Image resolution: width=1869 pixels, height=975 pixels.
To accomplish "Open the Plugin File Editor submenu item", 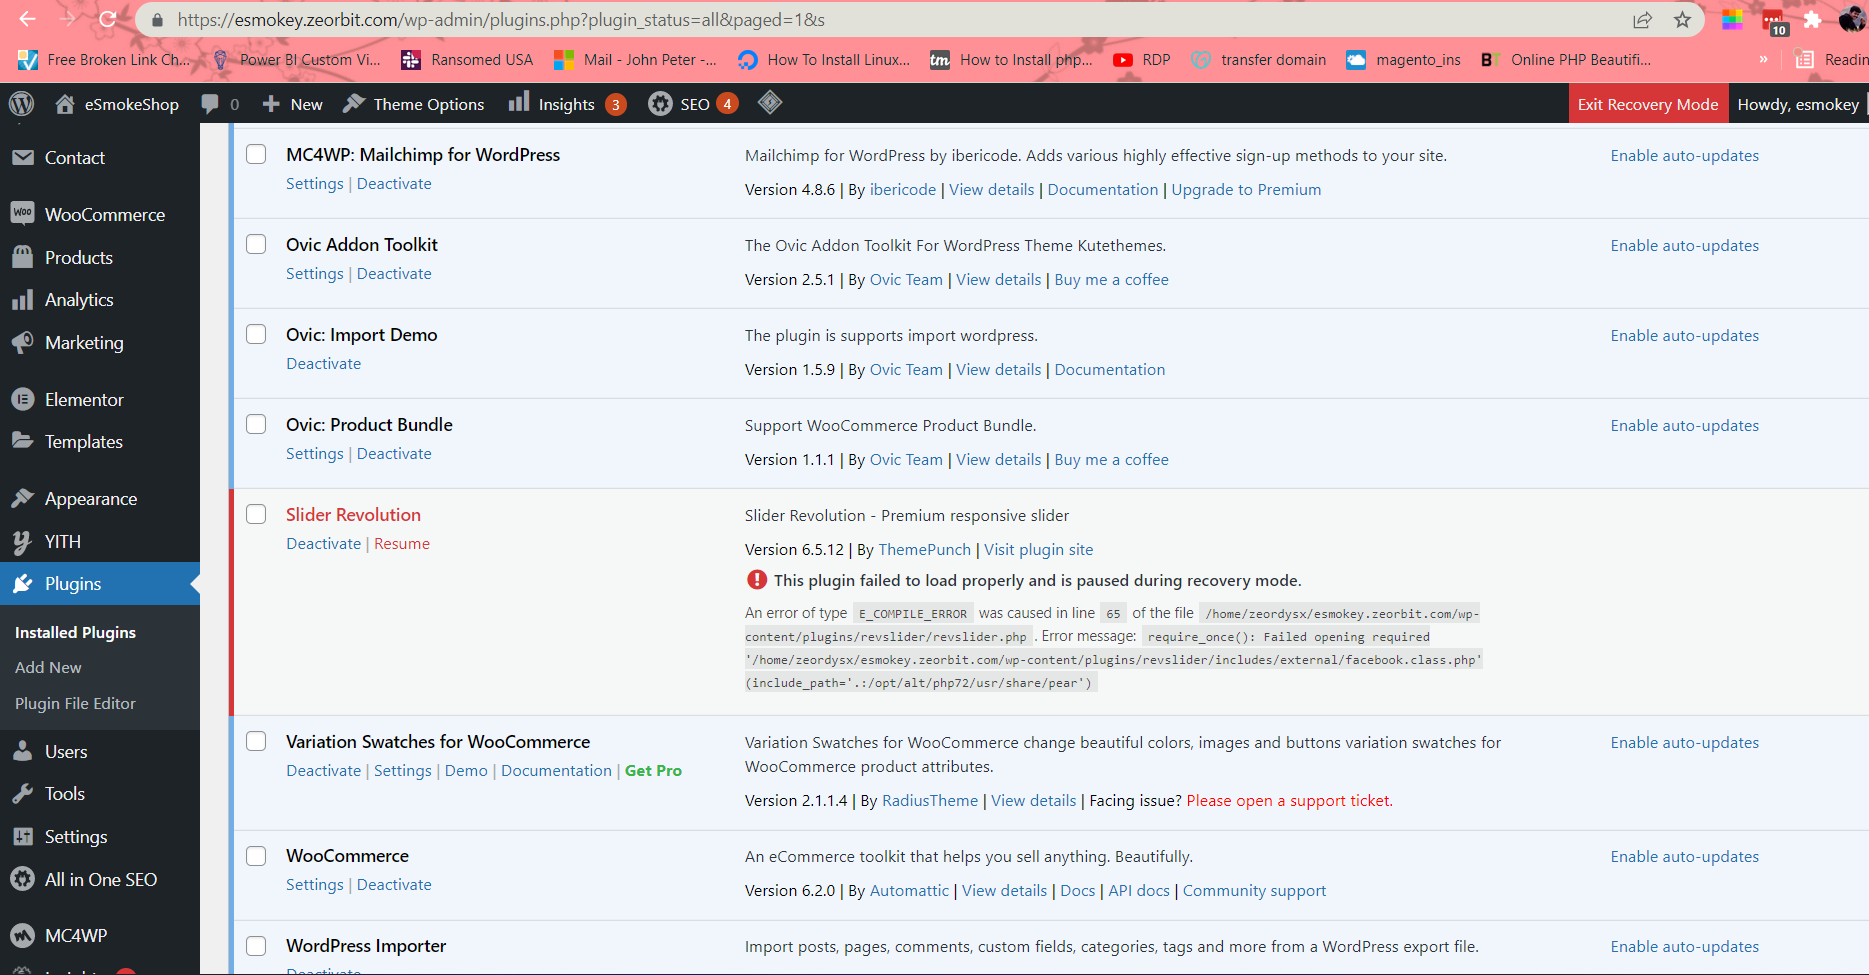I will tap(75, 703).
